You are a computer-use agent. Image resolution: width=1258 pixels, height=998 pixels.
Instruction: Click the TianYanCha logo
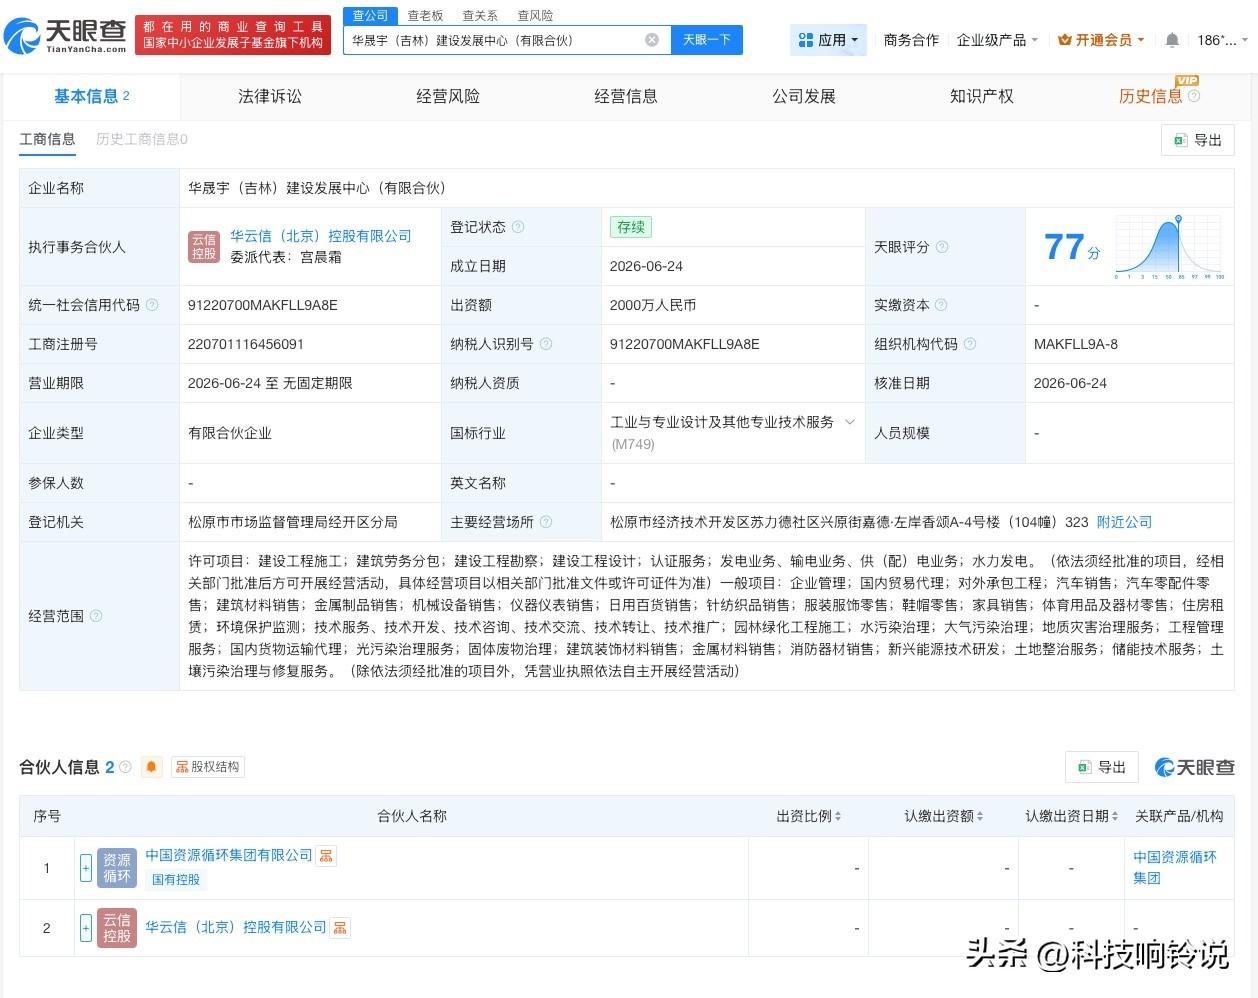tap(65, 36)
